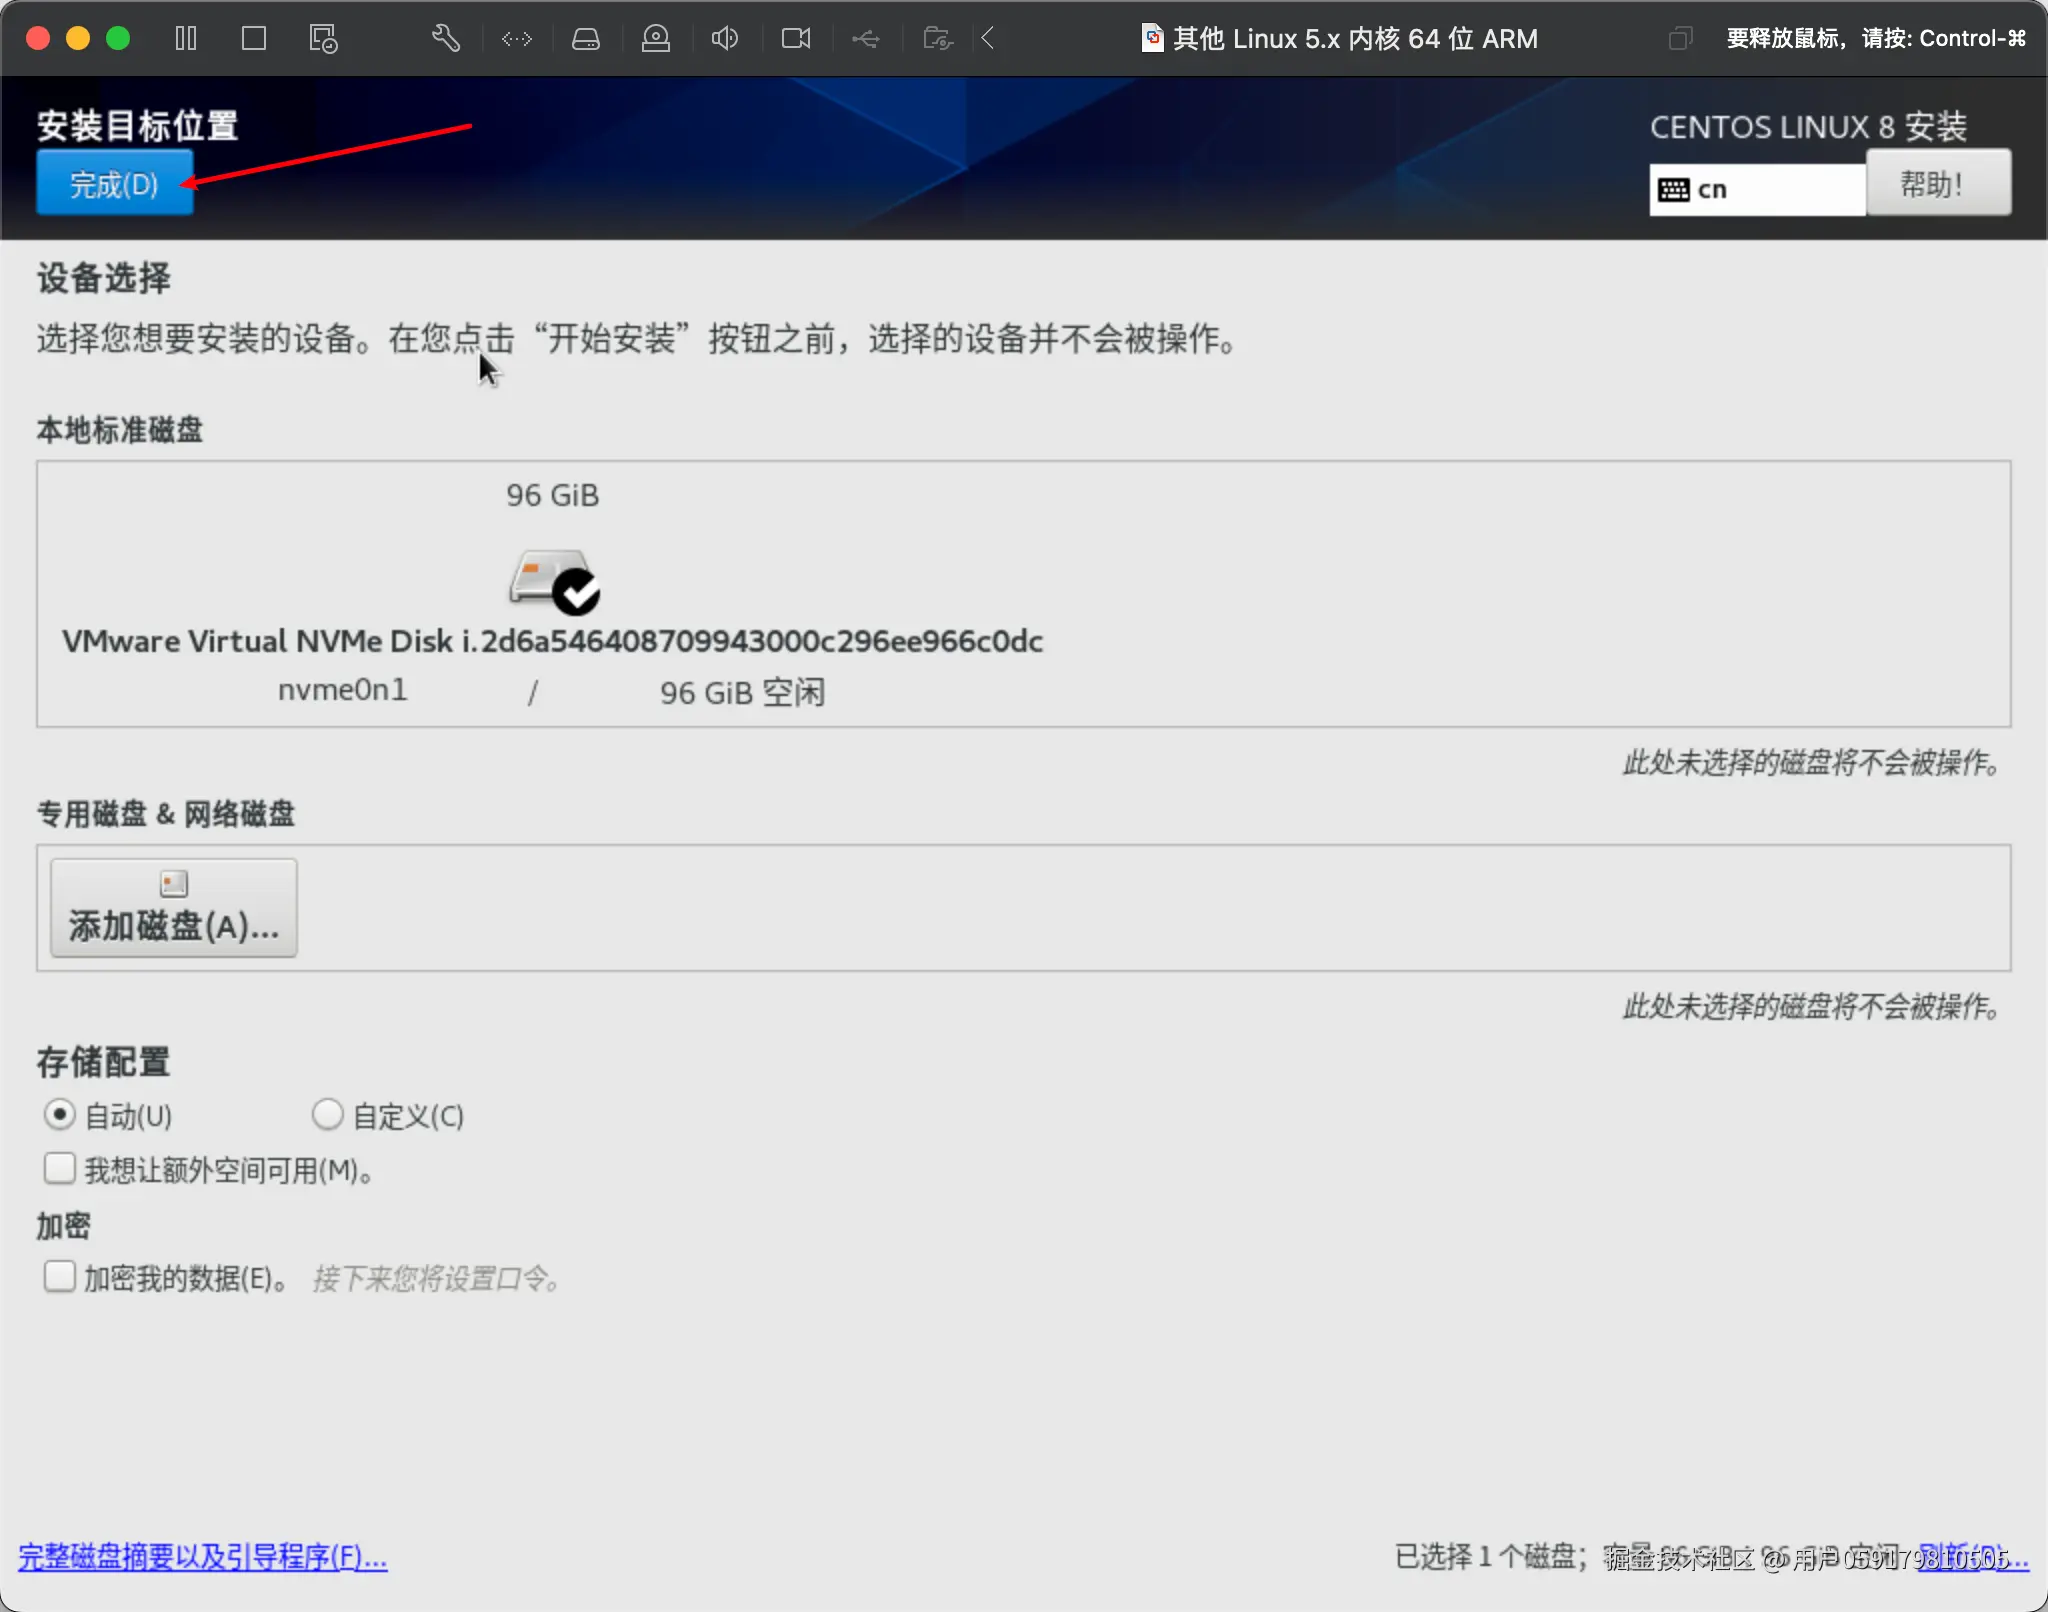The height and width of the screenshot is (1612, 2048).
Task: Click the USB device icon
Action: click(x=866, y=38)
